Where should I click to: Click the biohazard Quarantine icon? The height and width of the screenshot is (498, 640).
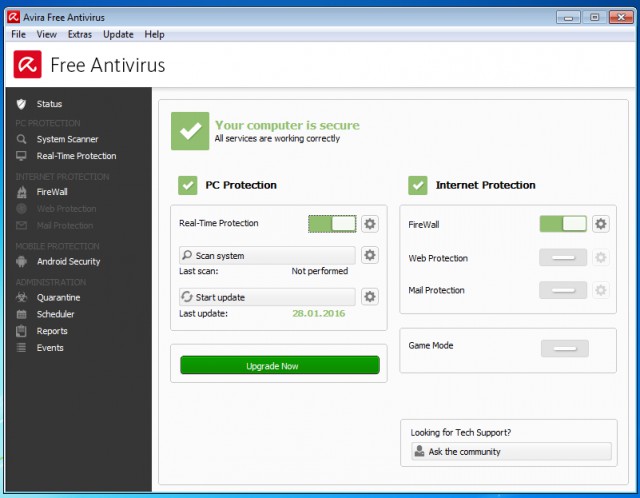coord(21,297)
